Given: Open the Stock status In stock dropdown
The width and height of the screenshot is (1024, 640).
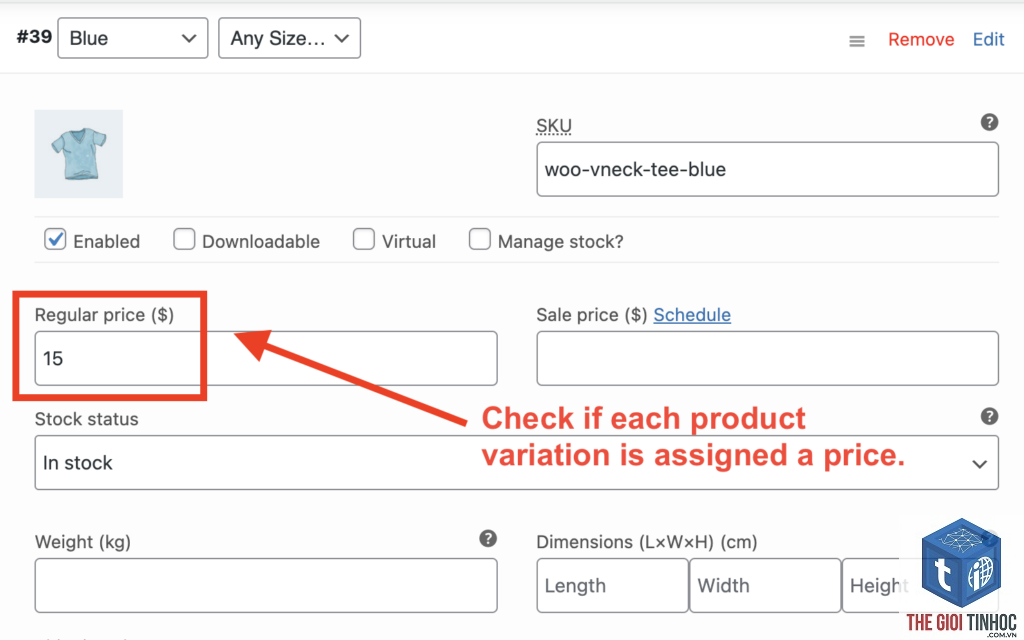Looking at the screenshot, I should (x=517, y=462).
